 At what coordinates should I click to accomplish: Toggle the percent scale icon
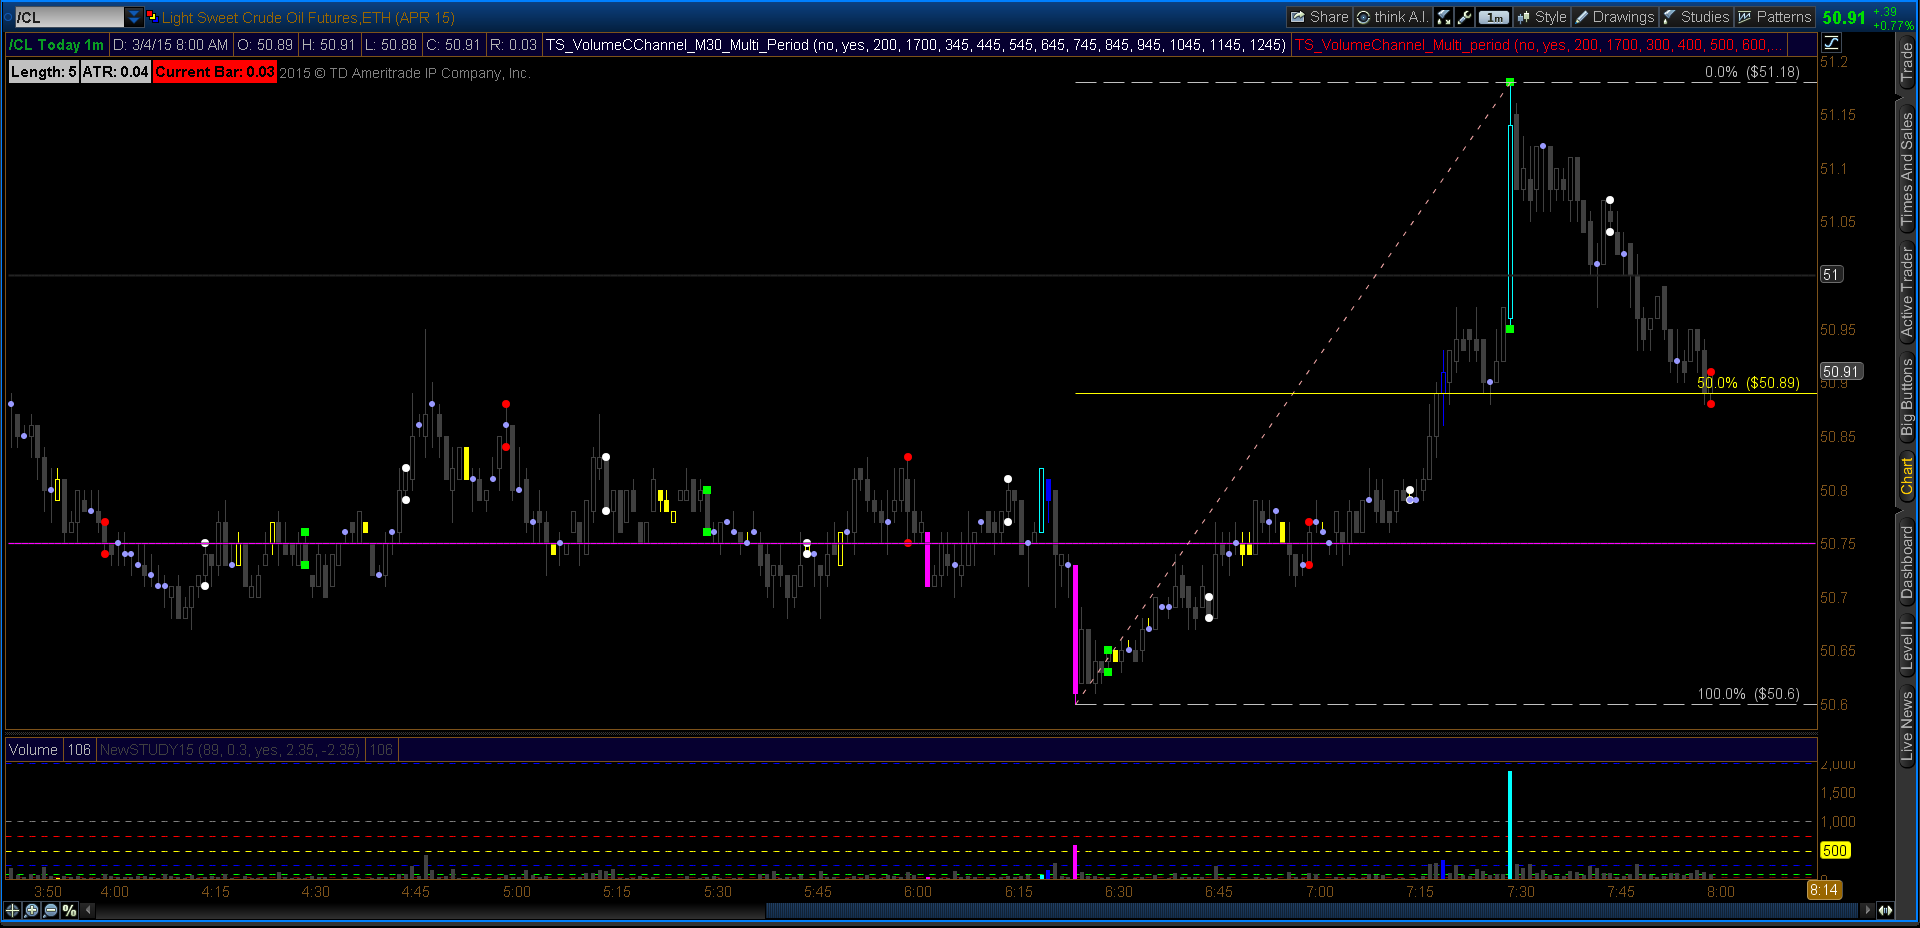pyautogui.click(x=69, y=910)
